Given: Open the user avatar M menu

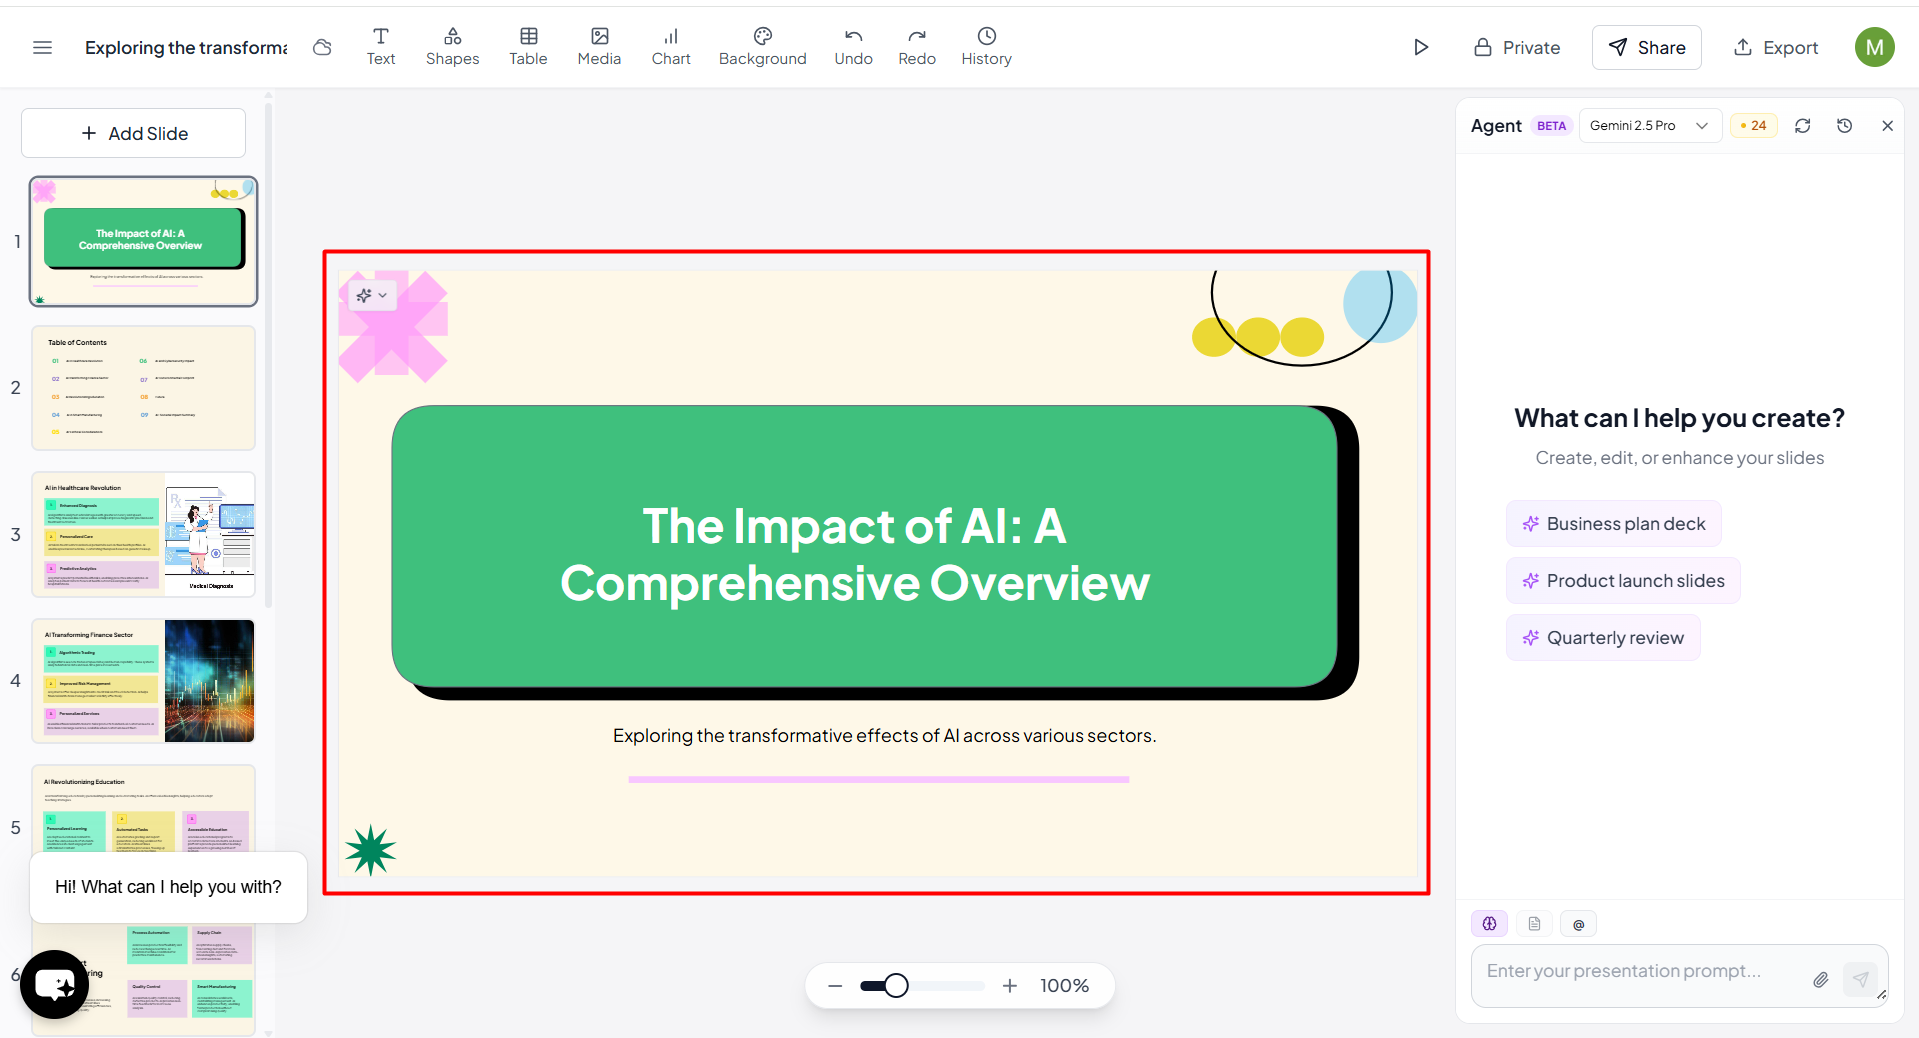Looking at the screenshot, I should click(x=1874, y=47).
